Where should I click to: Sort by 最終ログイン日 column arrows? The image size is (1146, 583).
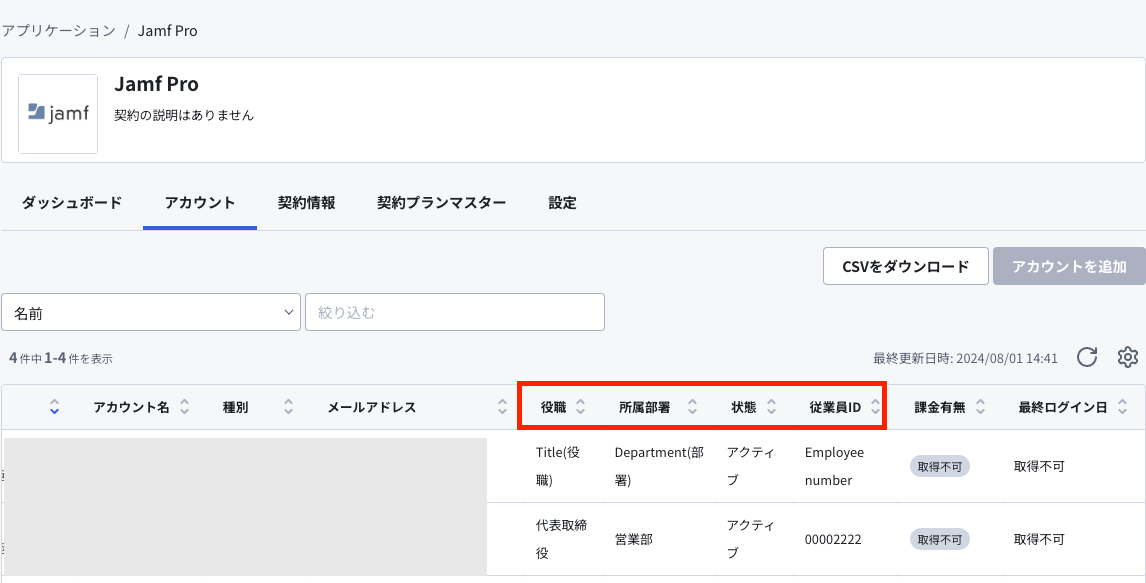tap(1123, 407)
